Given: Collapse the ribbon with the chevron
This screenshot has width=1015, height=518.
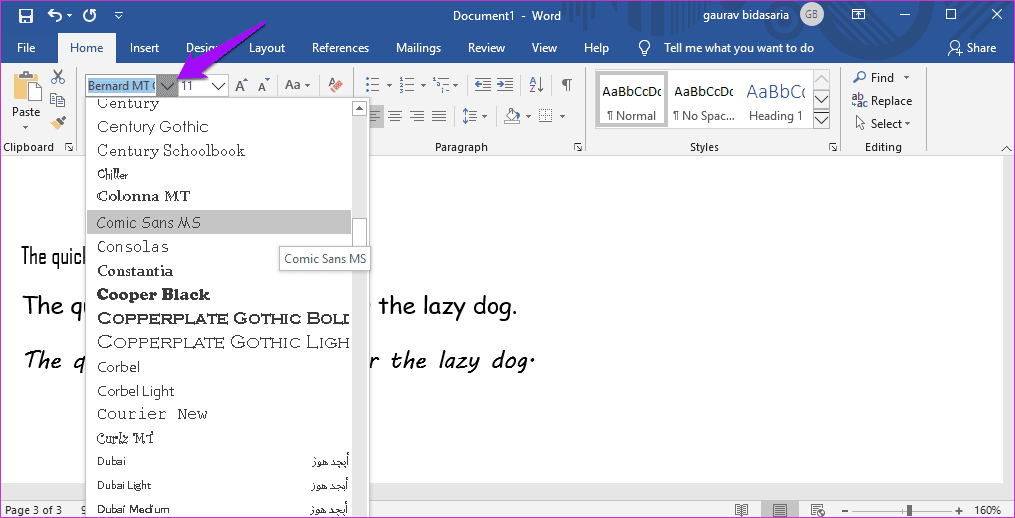Looking at the screenshot, I should click(x=1005, y=149).
